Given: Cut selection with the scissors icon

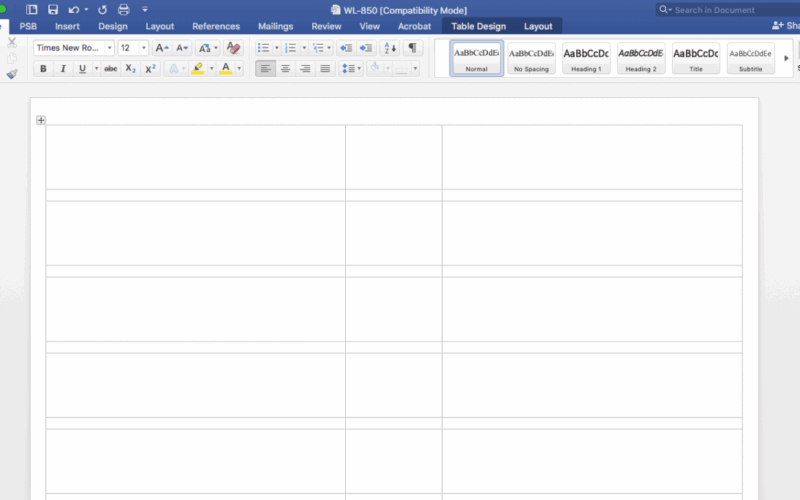Looking at the screenshot, I should click(x=12, y=43).
